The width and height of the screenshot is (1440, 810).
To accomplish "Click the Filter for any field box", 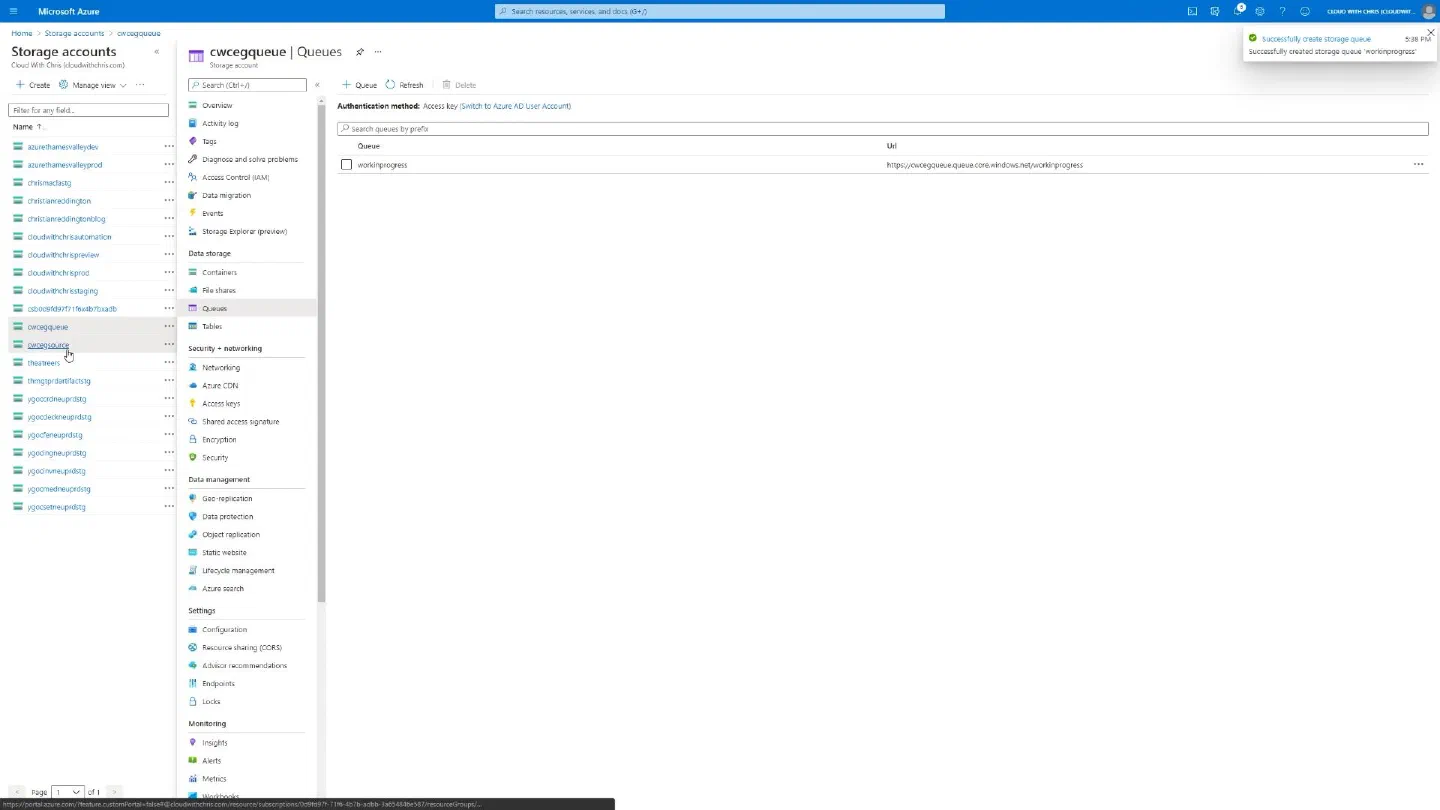I will point(88,110).
